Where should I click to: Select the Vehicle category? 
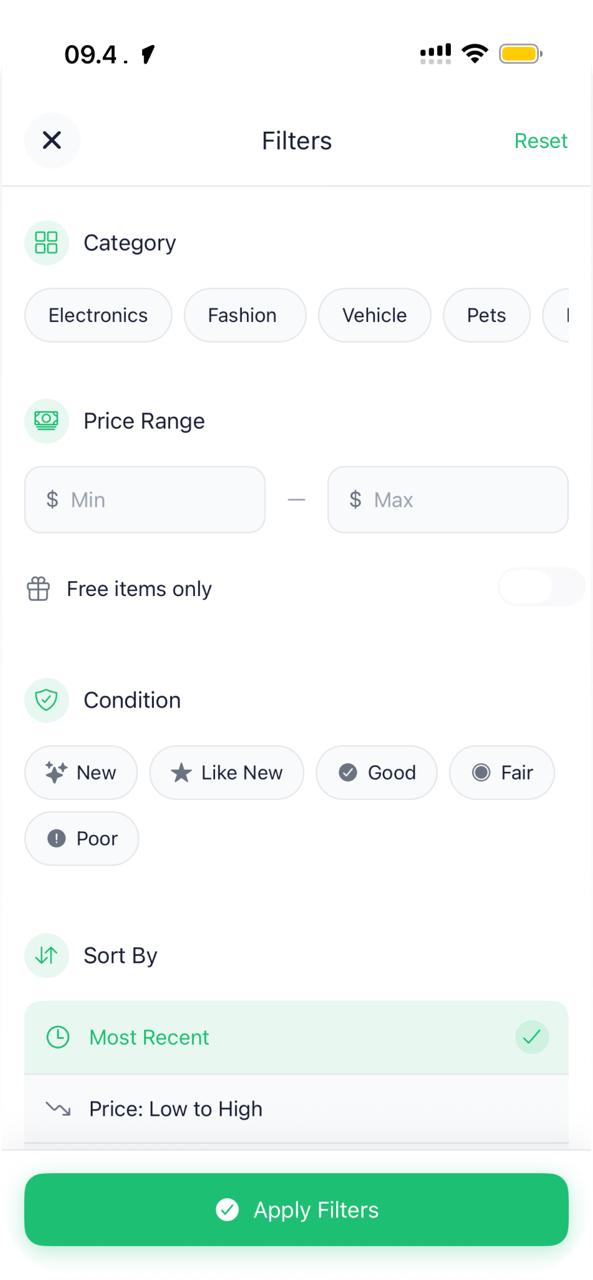pos(374,315)
